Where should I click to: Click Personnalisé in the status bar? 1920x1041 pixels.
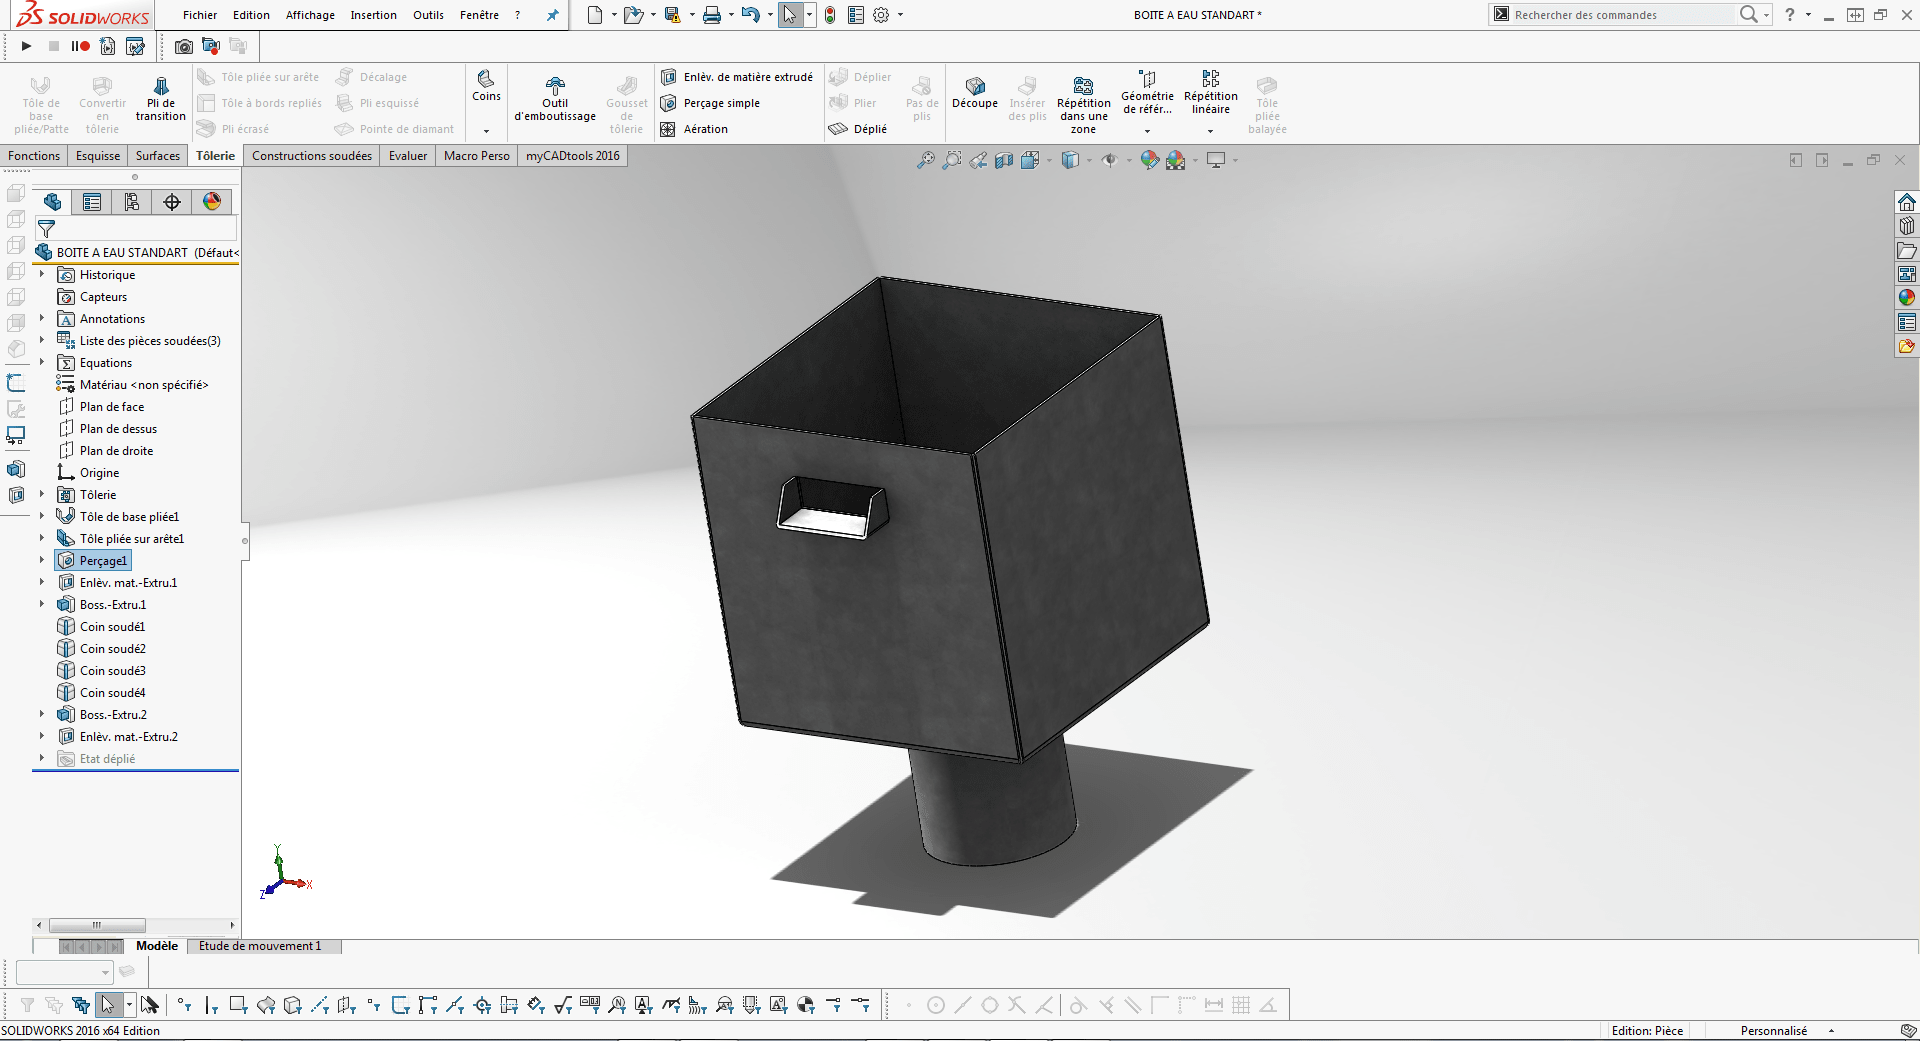click(1774, 1030)
